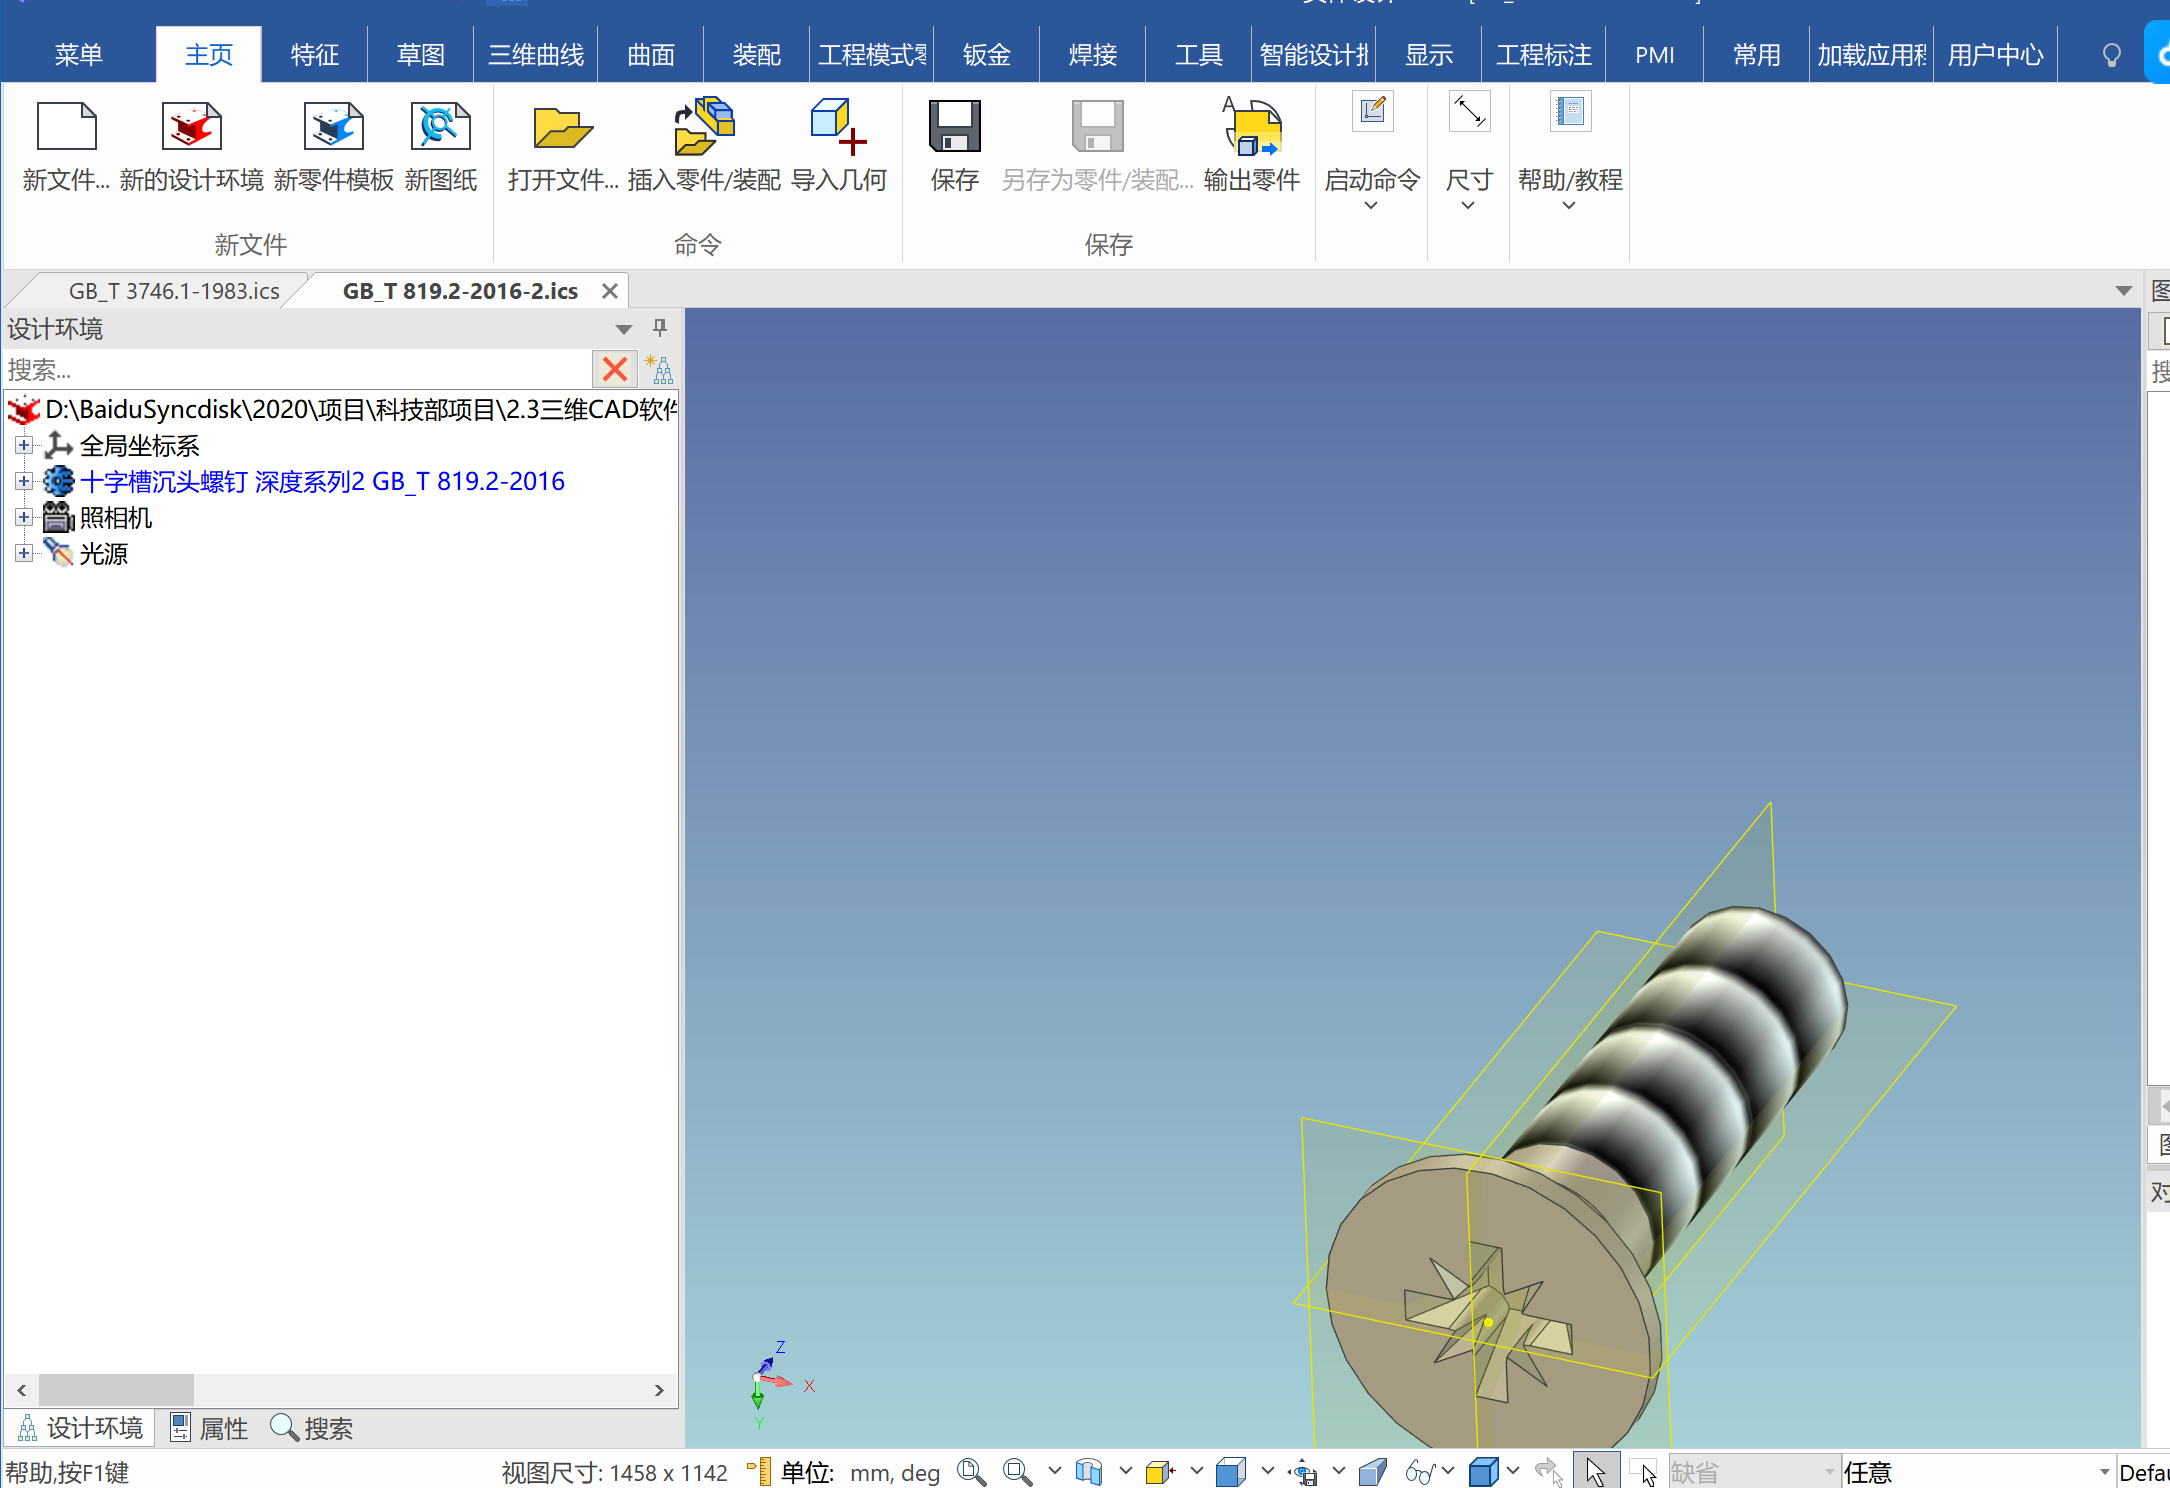Open the 任意 selection filter combo box
This screenshot has width=2170, height=1488.
pyautogui.click(x=1977, y=1472)
